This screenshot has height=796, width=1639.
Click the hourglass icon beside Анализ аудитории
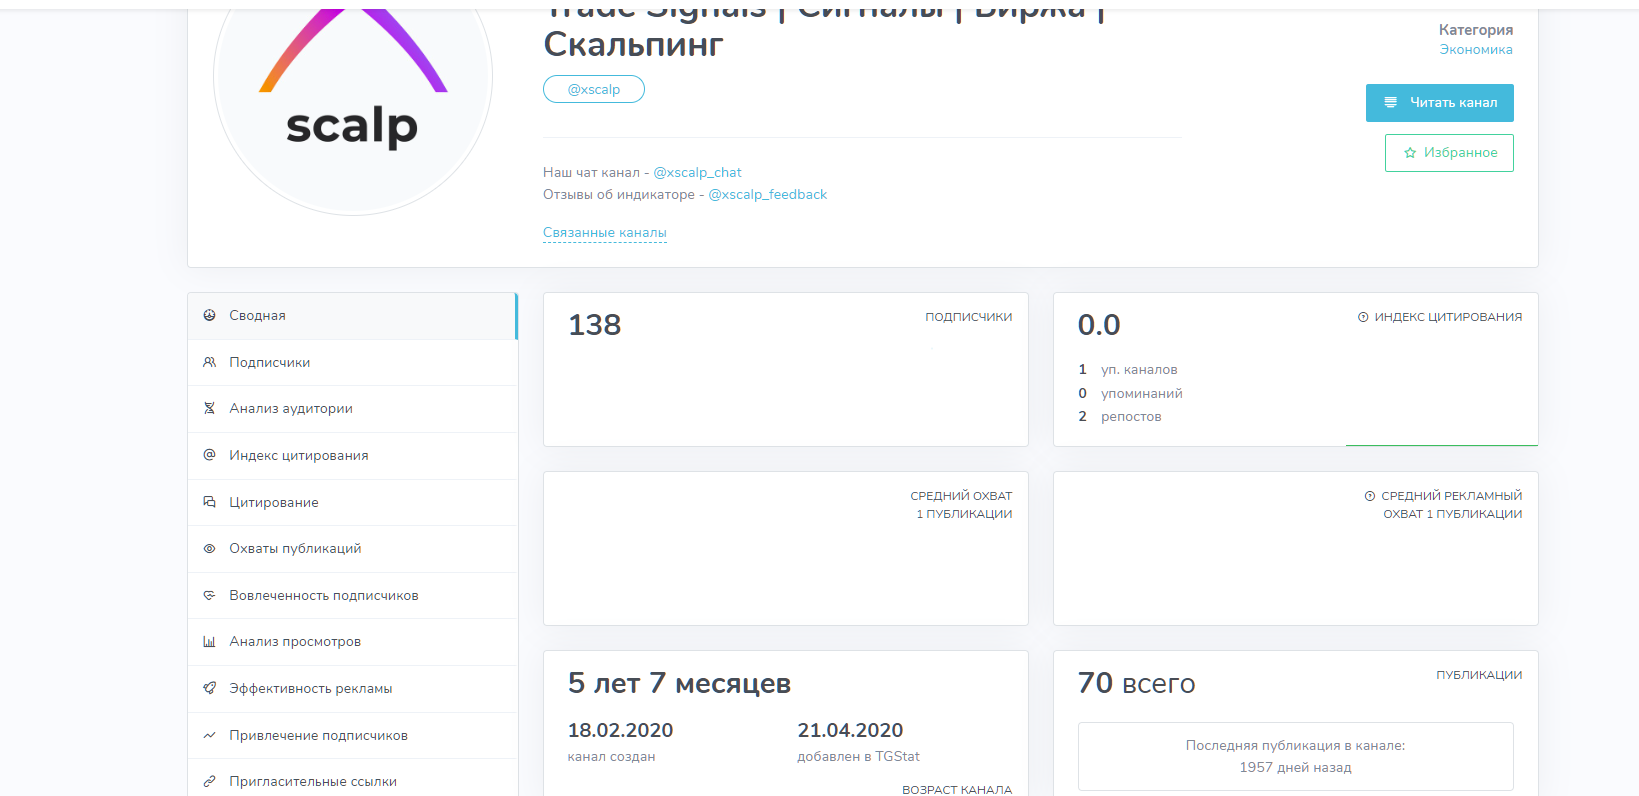click(x=209, y=408)
